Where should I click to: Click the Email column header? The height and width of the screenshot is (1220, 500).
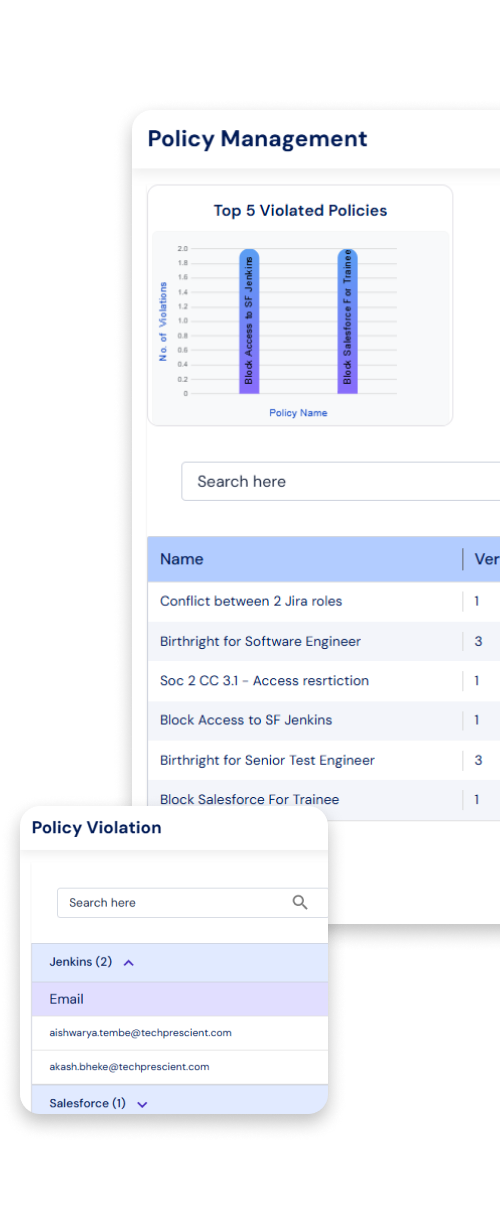pyautogui.click(x=67, y=999)
